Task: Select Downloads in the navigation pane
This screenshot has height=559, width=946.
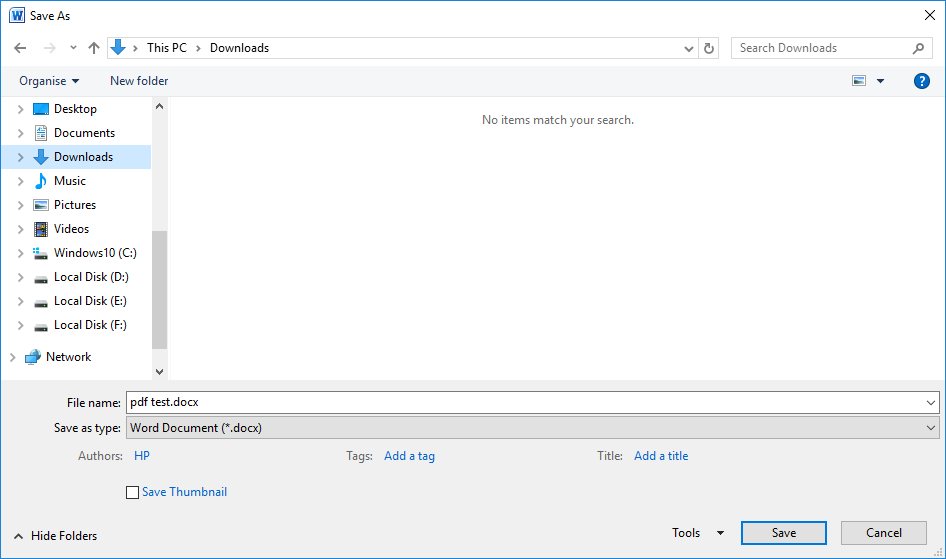Action: point(76,157)
